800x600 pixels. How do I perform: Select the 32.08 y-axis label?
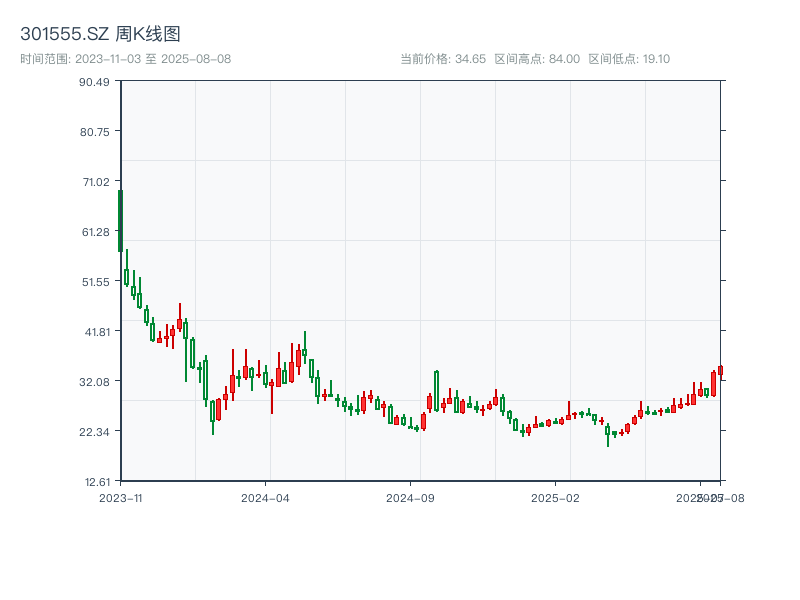point(94,381)
